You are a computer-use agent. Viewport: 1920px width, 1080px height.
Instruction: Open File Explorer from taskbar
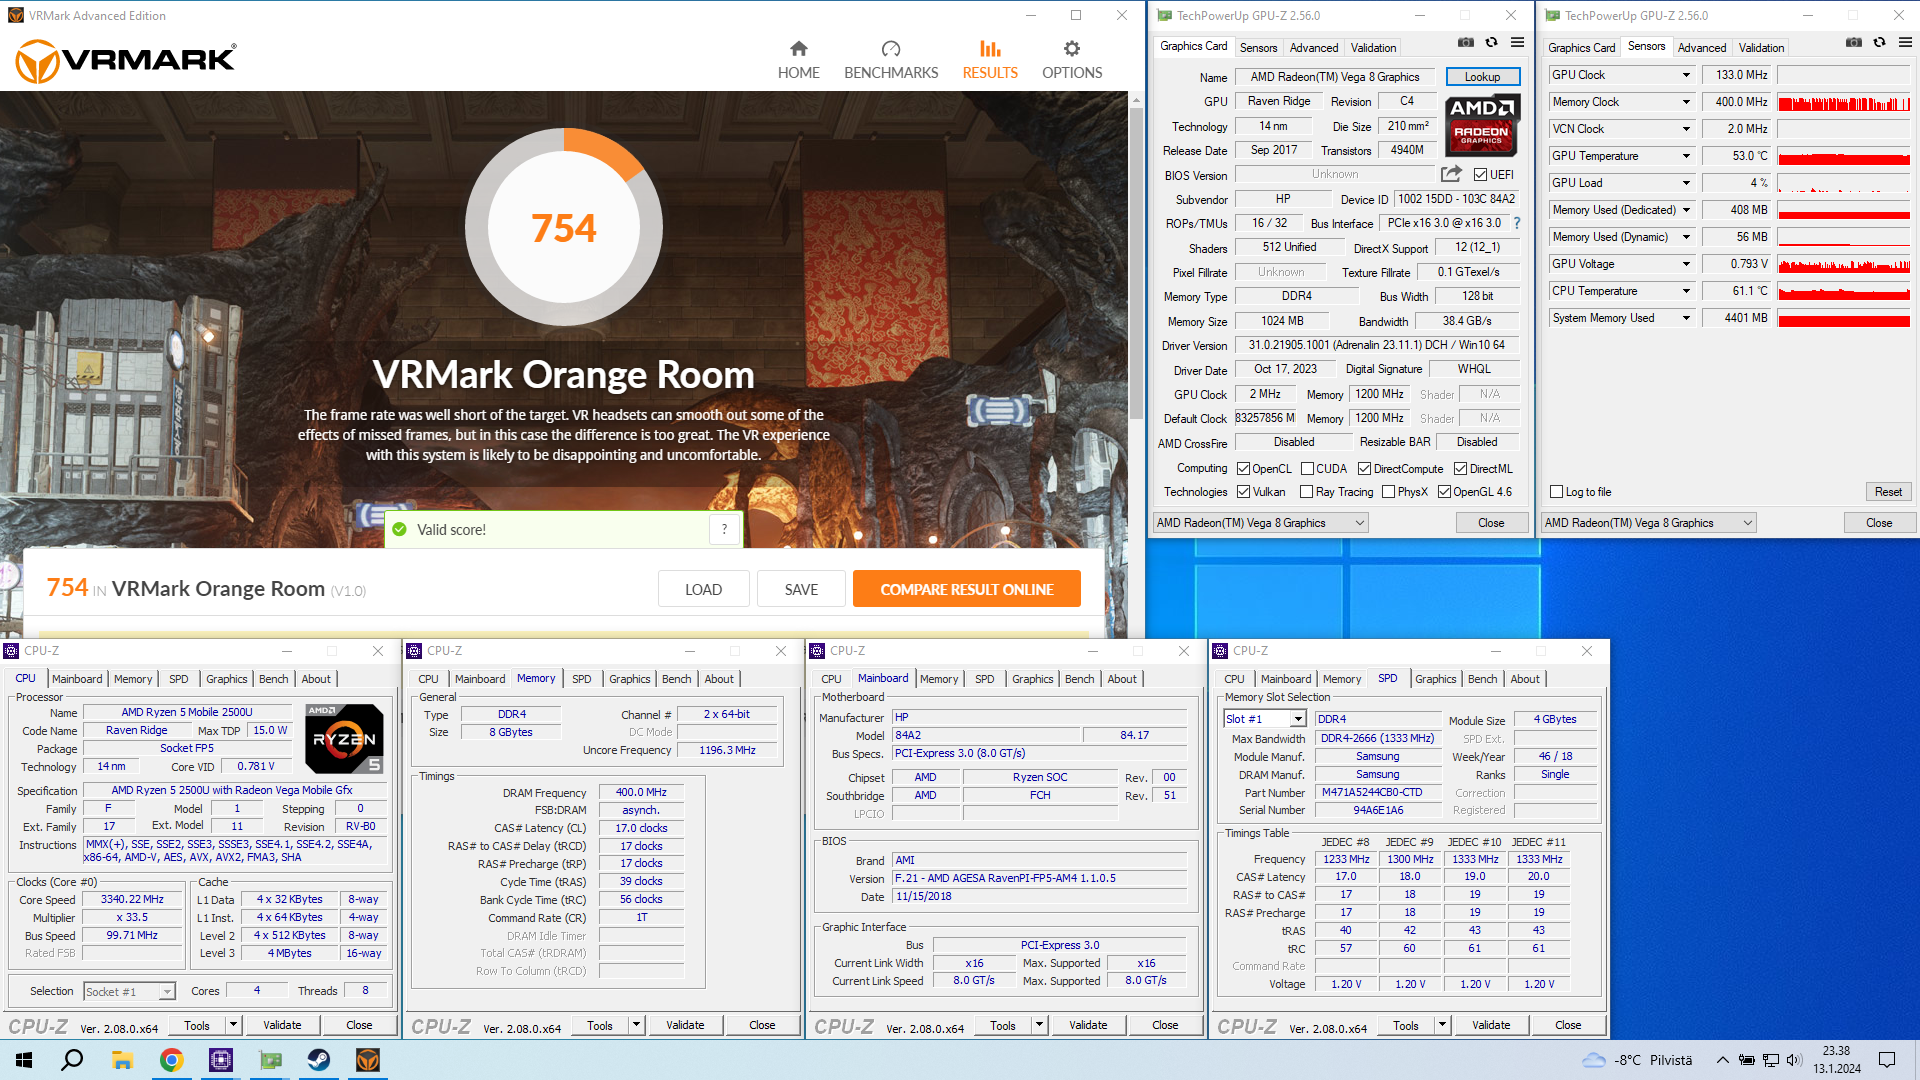click(122, 1060)
